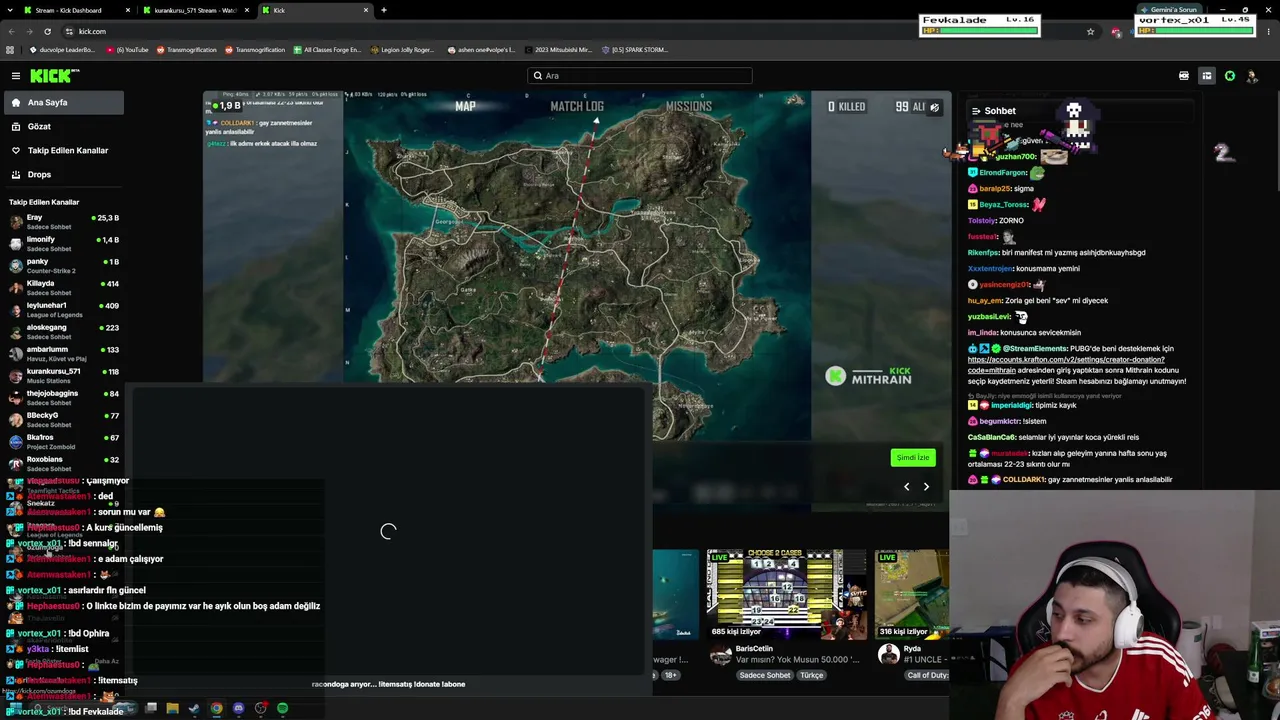
Task: Open the ducvolpe LeaderBo... bookmark
Action: (x=62, y=50)
